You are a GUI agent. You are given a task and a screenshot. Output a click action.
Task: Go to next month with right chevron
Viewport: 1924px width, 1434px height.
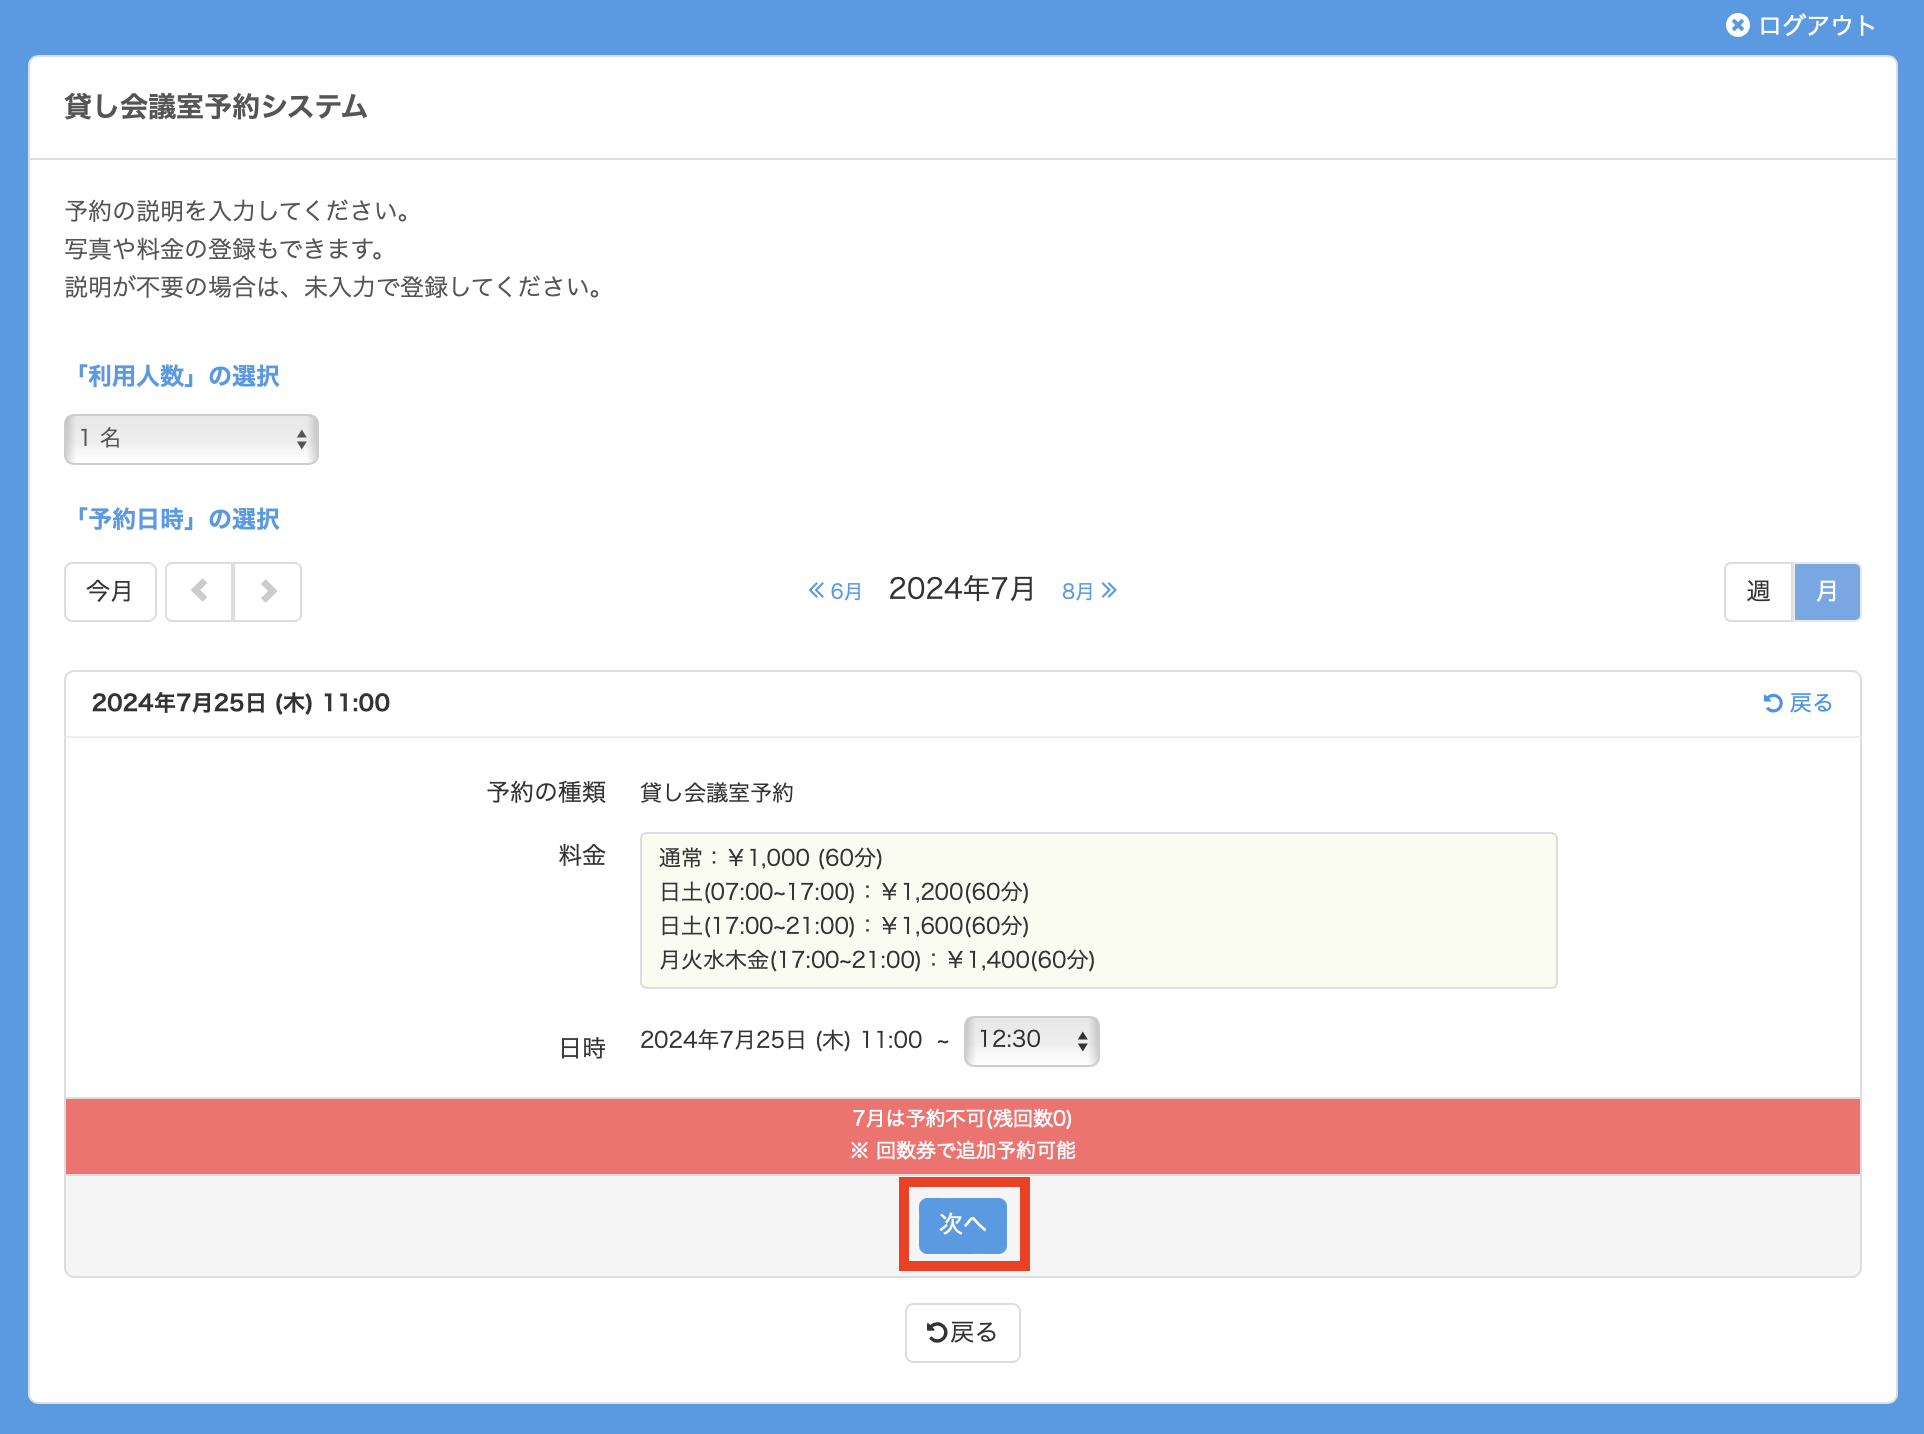pyautogui.click(x=268, y=591)
